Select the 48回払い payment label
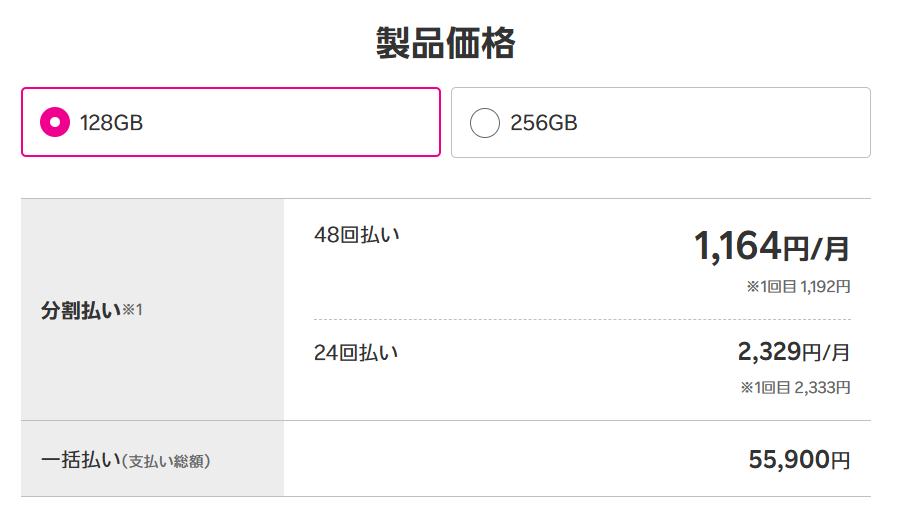 coord(356,236)
